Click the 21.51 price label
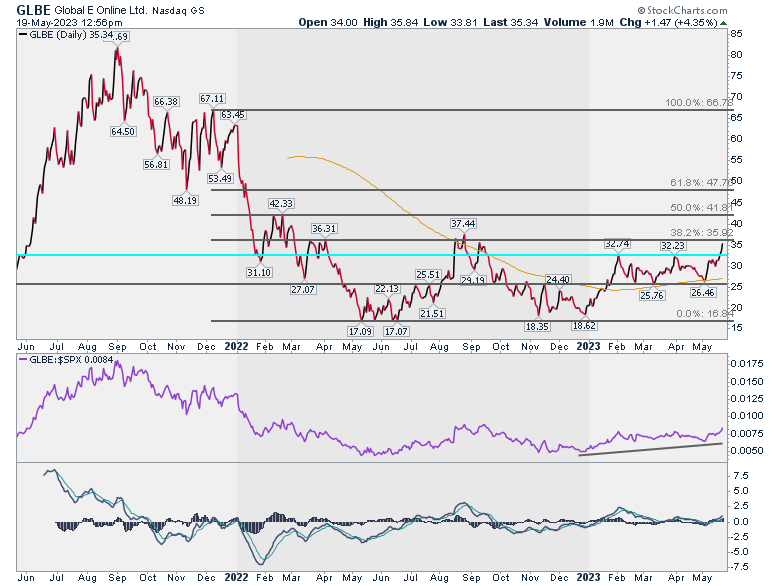The height and width of the screenshot is (586, 780). tap(432, 313)
